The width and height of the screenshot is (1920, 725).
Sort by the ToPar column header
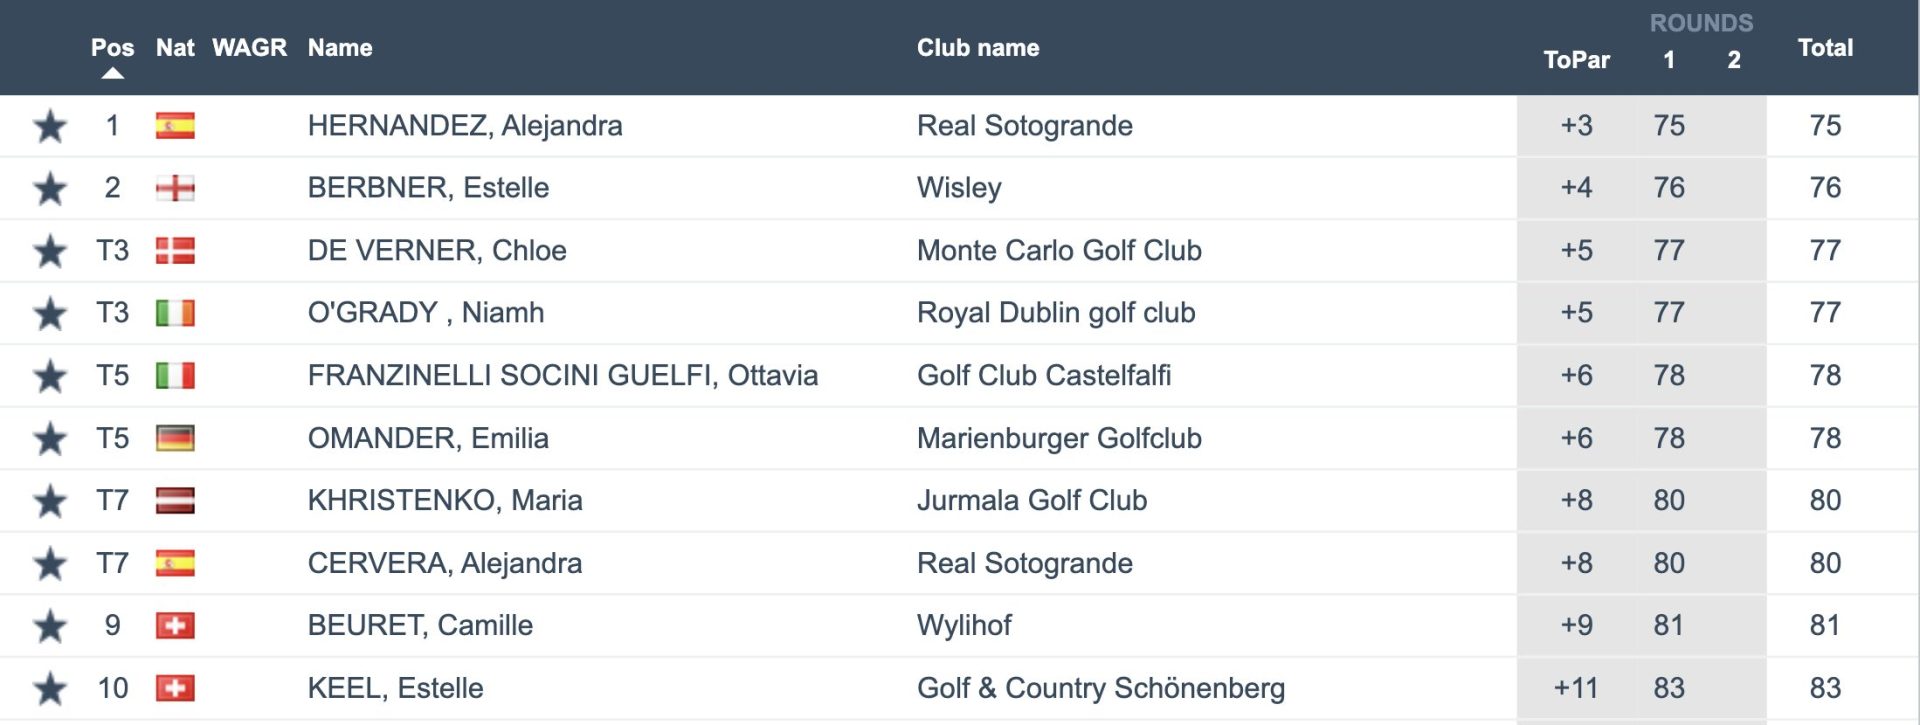[1576, 60]
